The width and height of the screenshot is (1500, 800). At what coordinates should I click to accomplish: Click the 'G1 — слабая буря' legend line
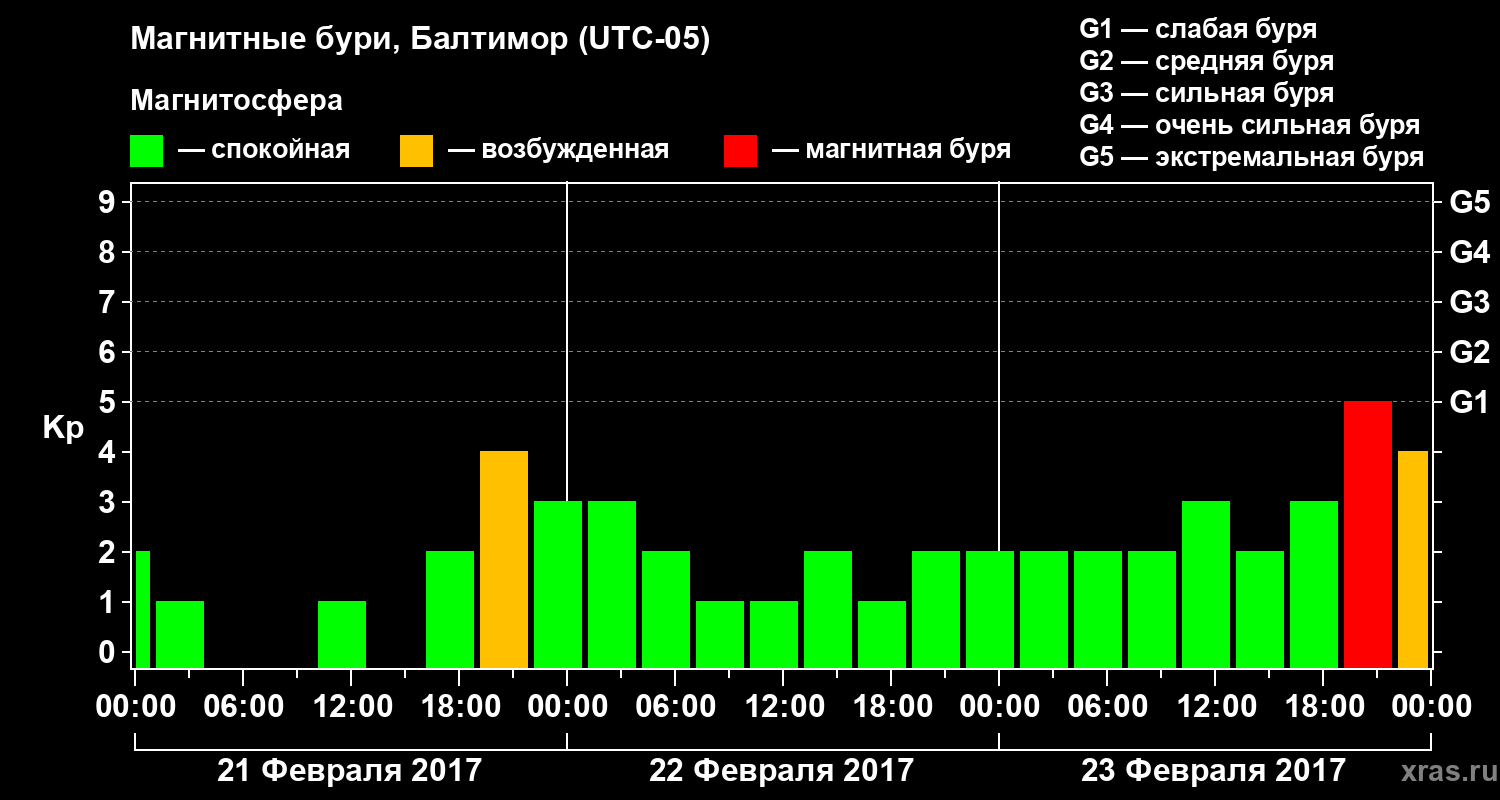pyautogui.click(x=1198, y=29)
